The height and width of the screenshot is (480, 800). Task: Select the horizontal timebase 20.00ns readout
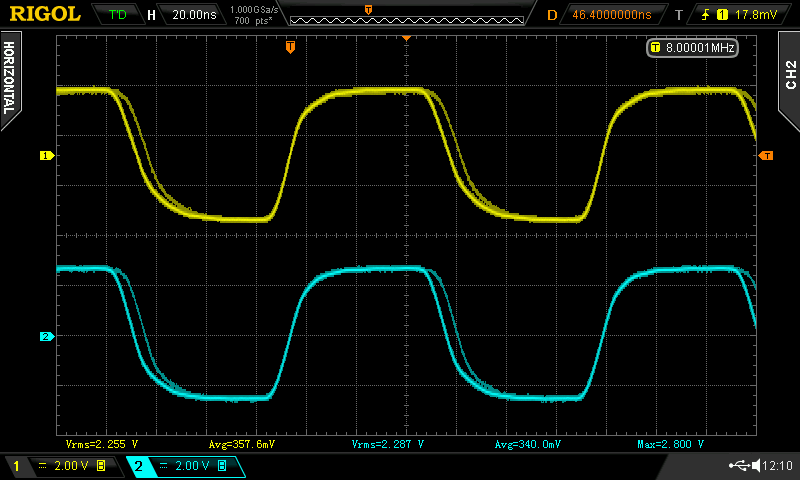click(194, 15)
